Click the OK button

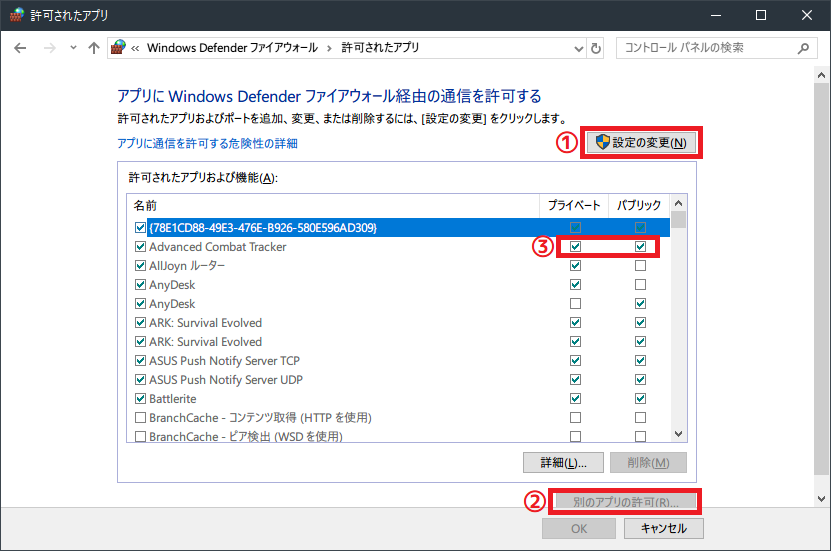pos(579,529)
